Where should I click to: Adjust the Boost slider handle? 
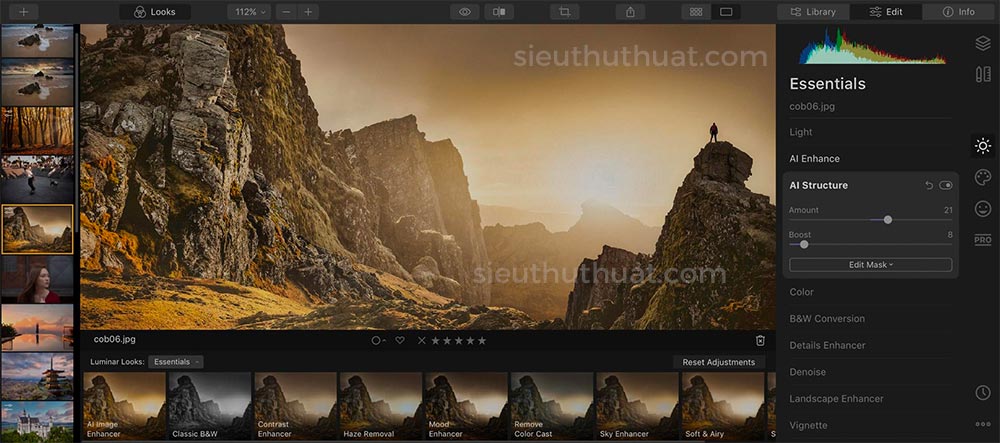coord(804,244)
